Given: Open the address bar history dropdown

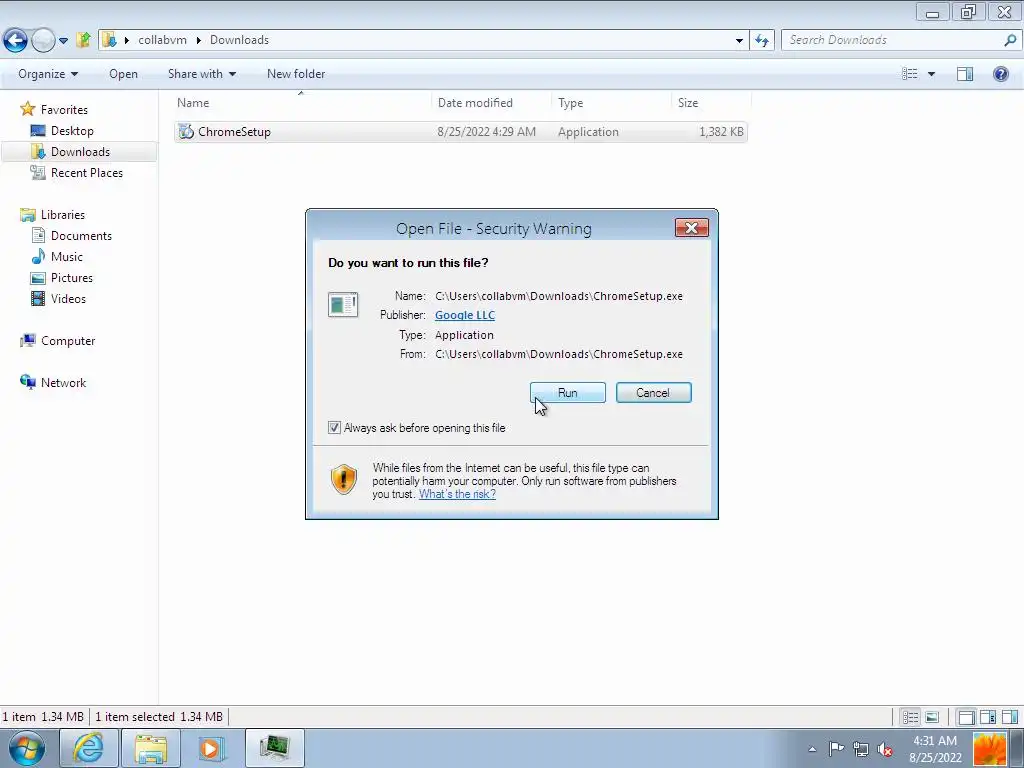Looking at the screenshot, I should tap(739, 40).
